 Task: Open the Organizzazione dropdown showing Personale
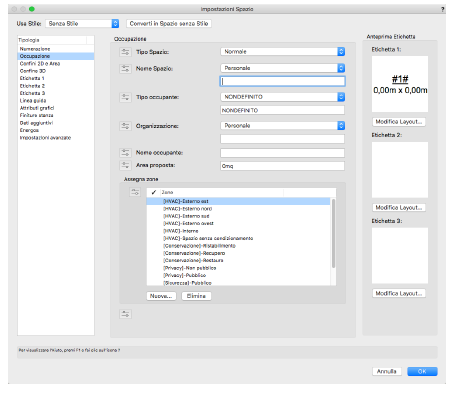[283, 126]
